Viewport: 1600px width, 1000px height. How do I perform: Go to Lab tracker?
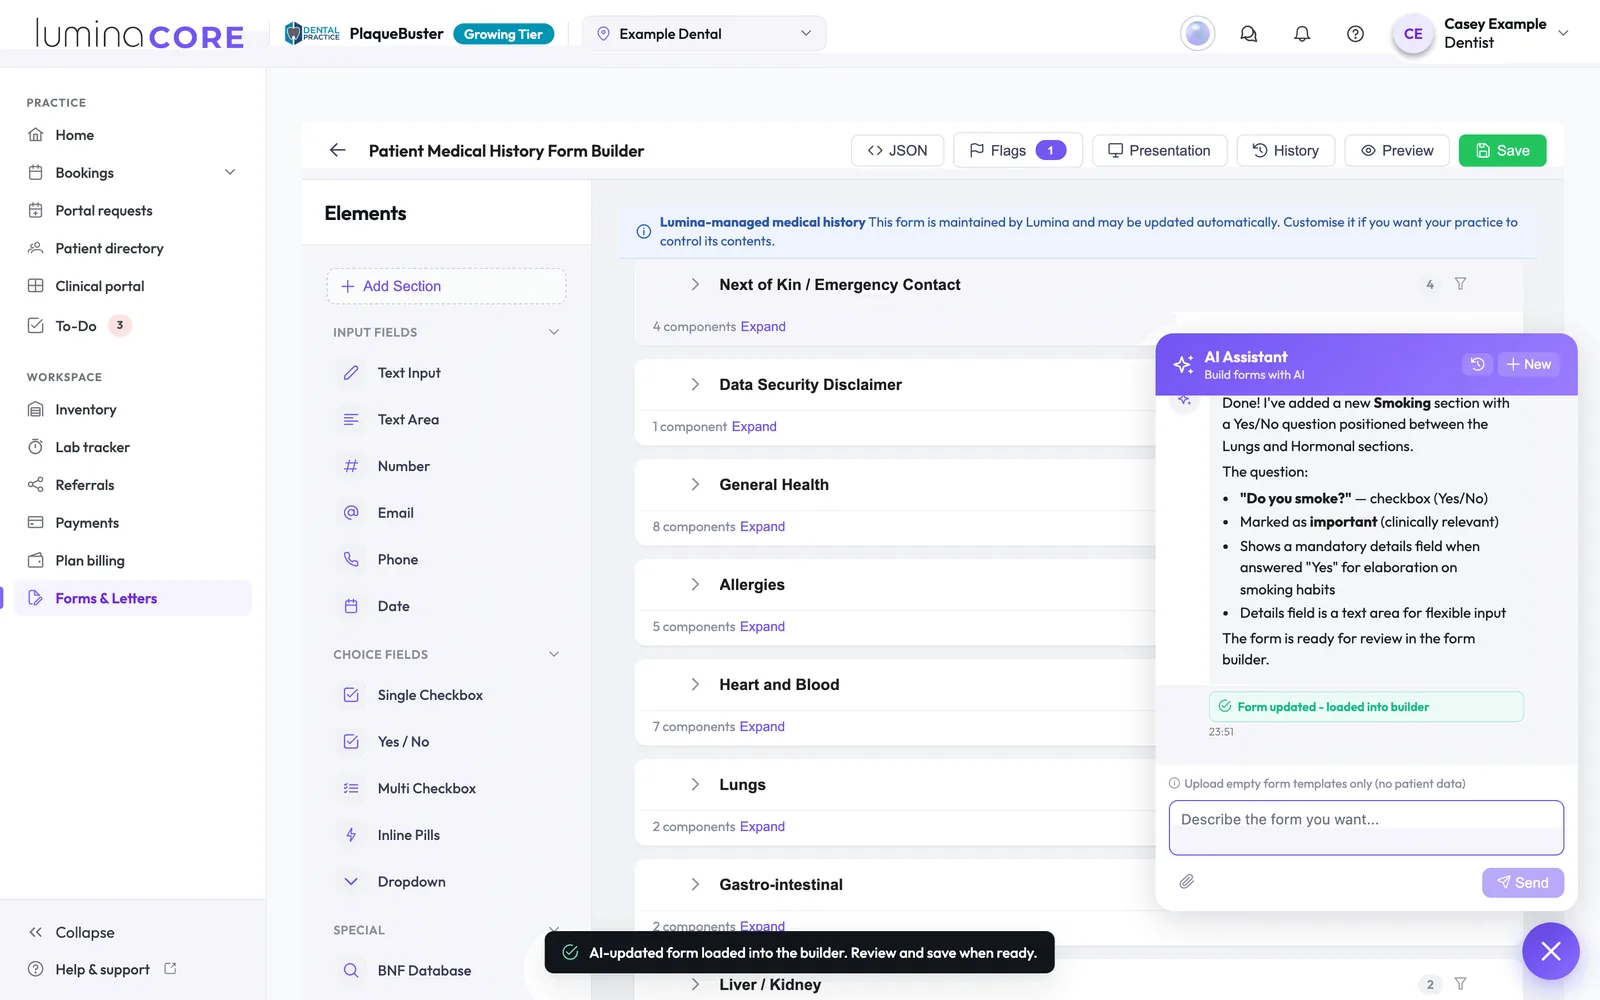click(x=133, y=447)
